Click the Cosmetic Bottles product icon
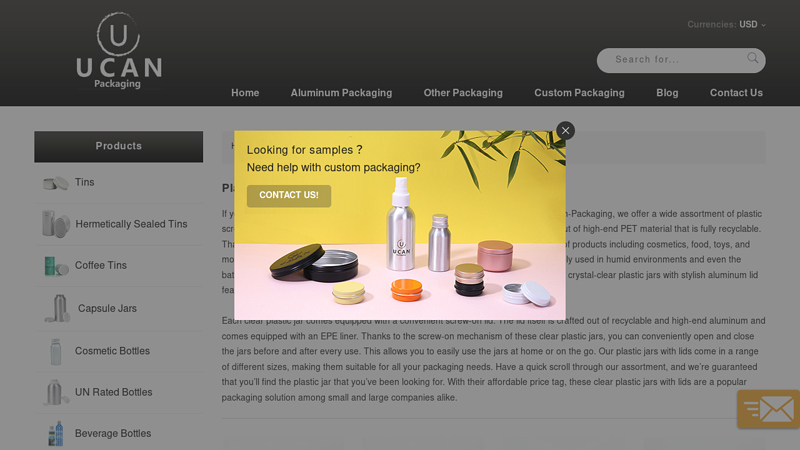The height and width of the screenshot is (450, 800). click(x=56, y=352)
